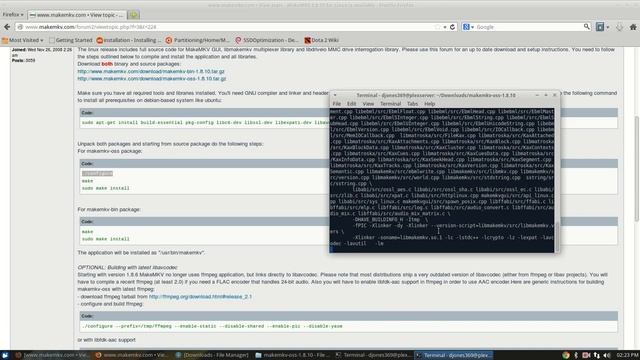This screenshot has width=640, height=360.
Task: Open the ffmpeg download release link
Action: click(x=200, y=297)
